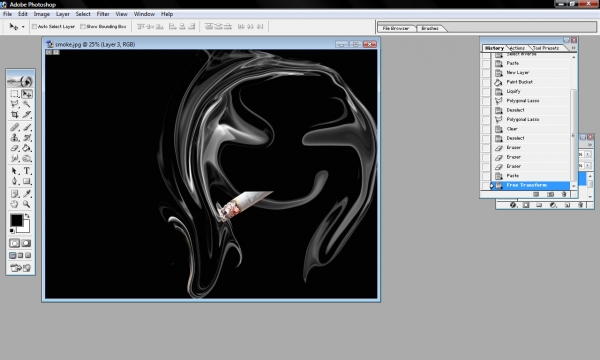Screen dimensions: 600x360
Task: Enable Auto Select Layer checkbox
Action: click(34, 26)
